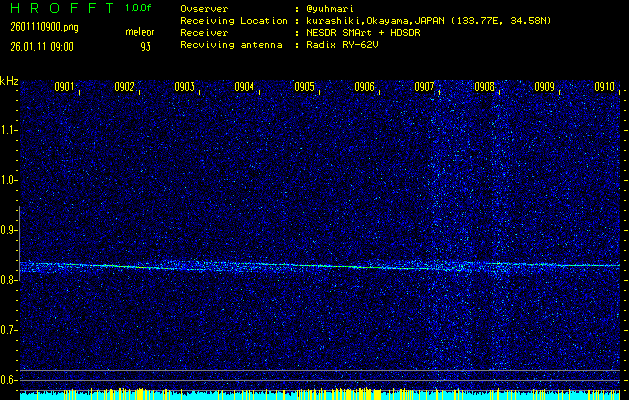Click the 0.8 kHz axis label

click(9, 280)
